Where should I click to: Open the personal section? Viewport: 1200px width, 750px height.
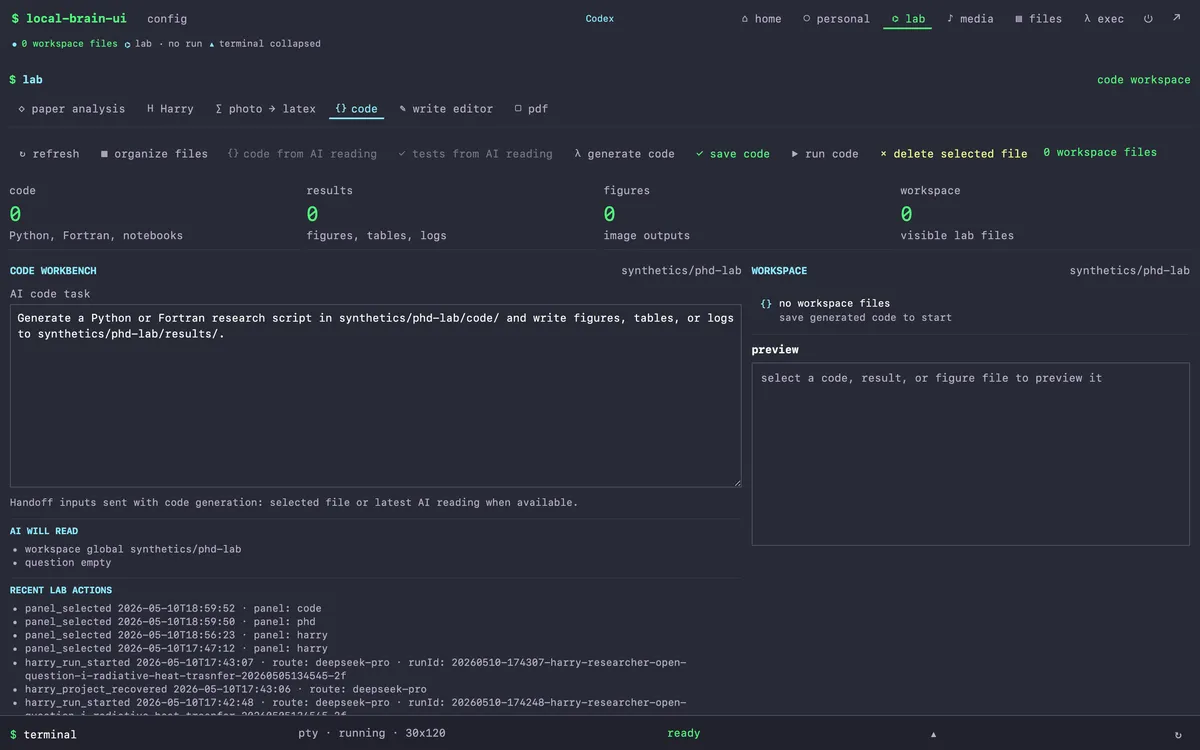[x=836, y=19]
